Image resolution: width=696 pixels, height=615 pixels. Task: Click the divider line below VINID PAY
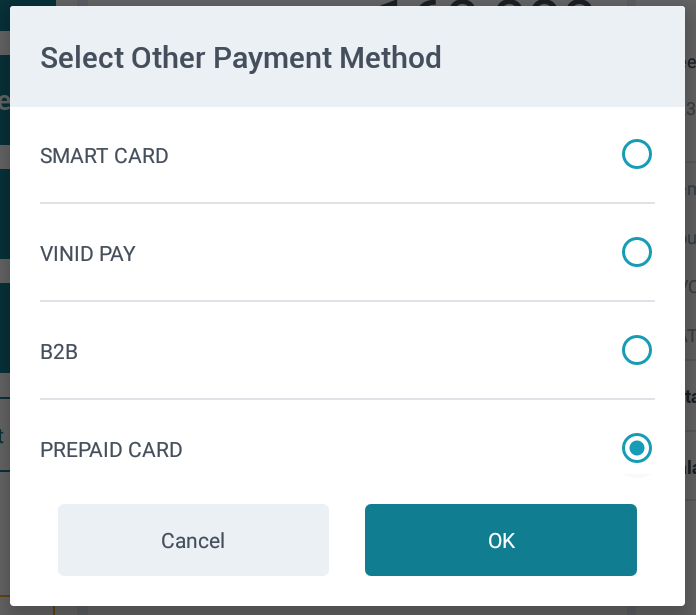click(347, 301)
